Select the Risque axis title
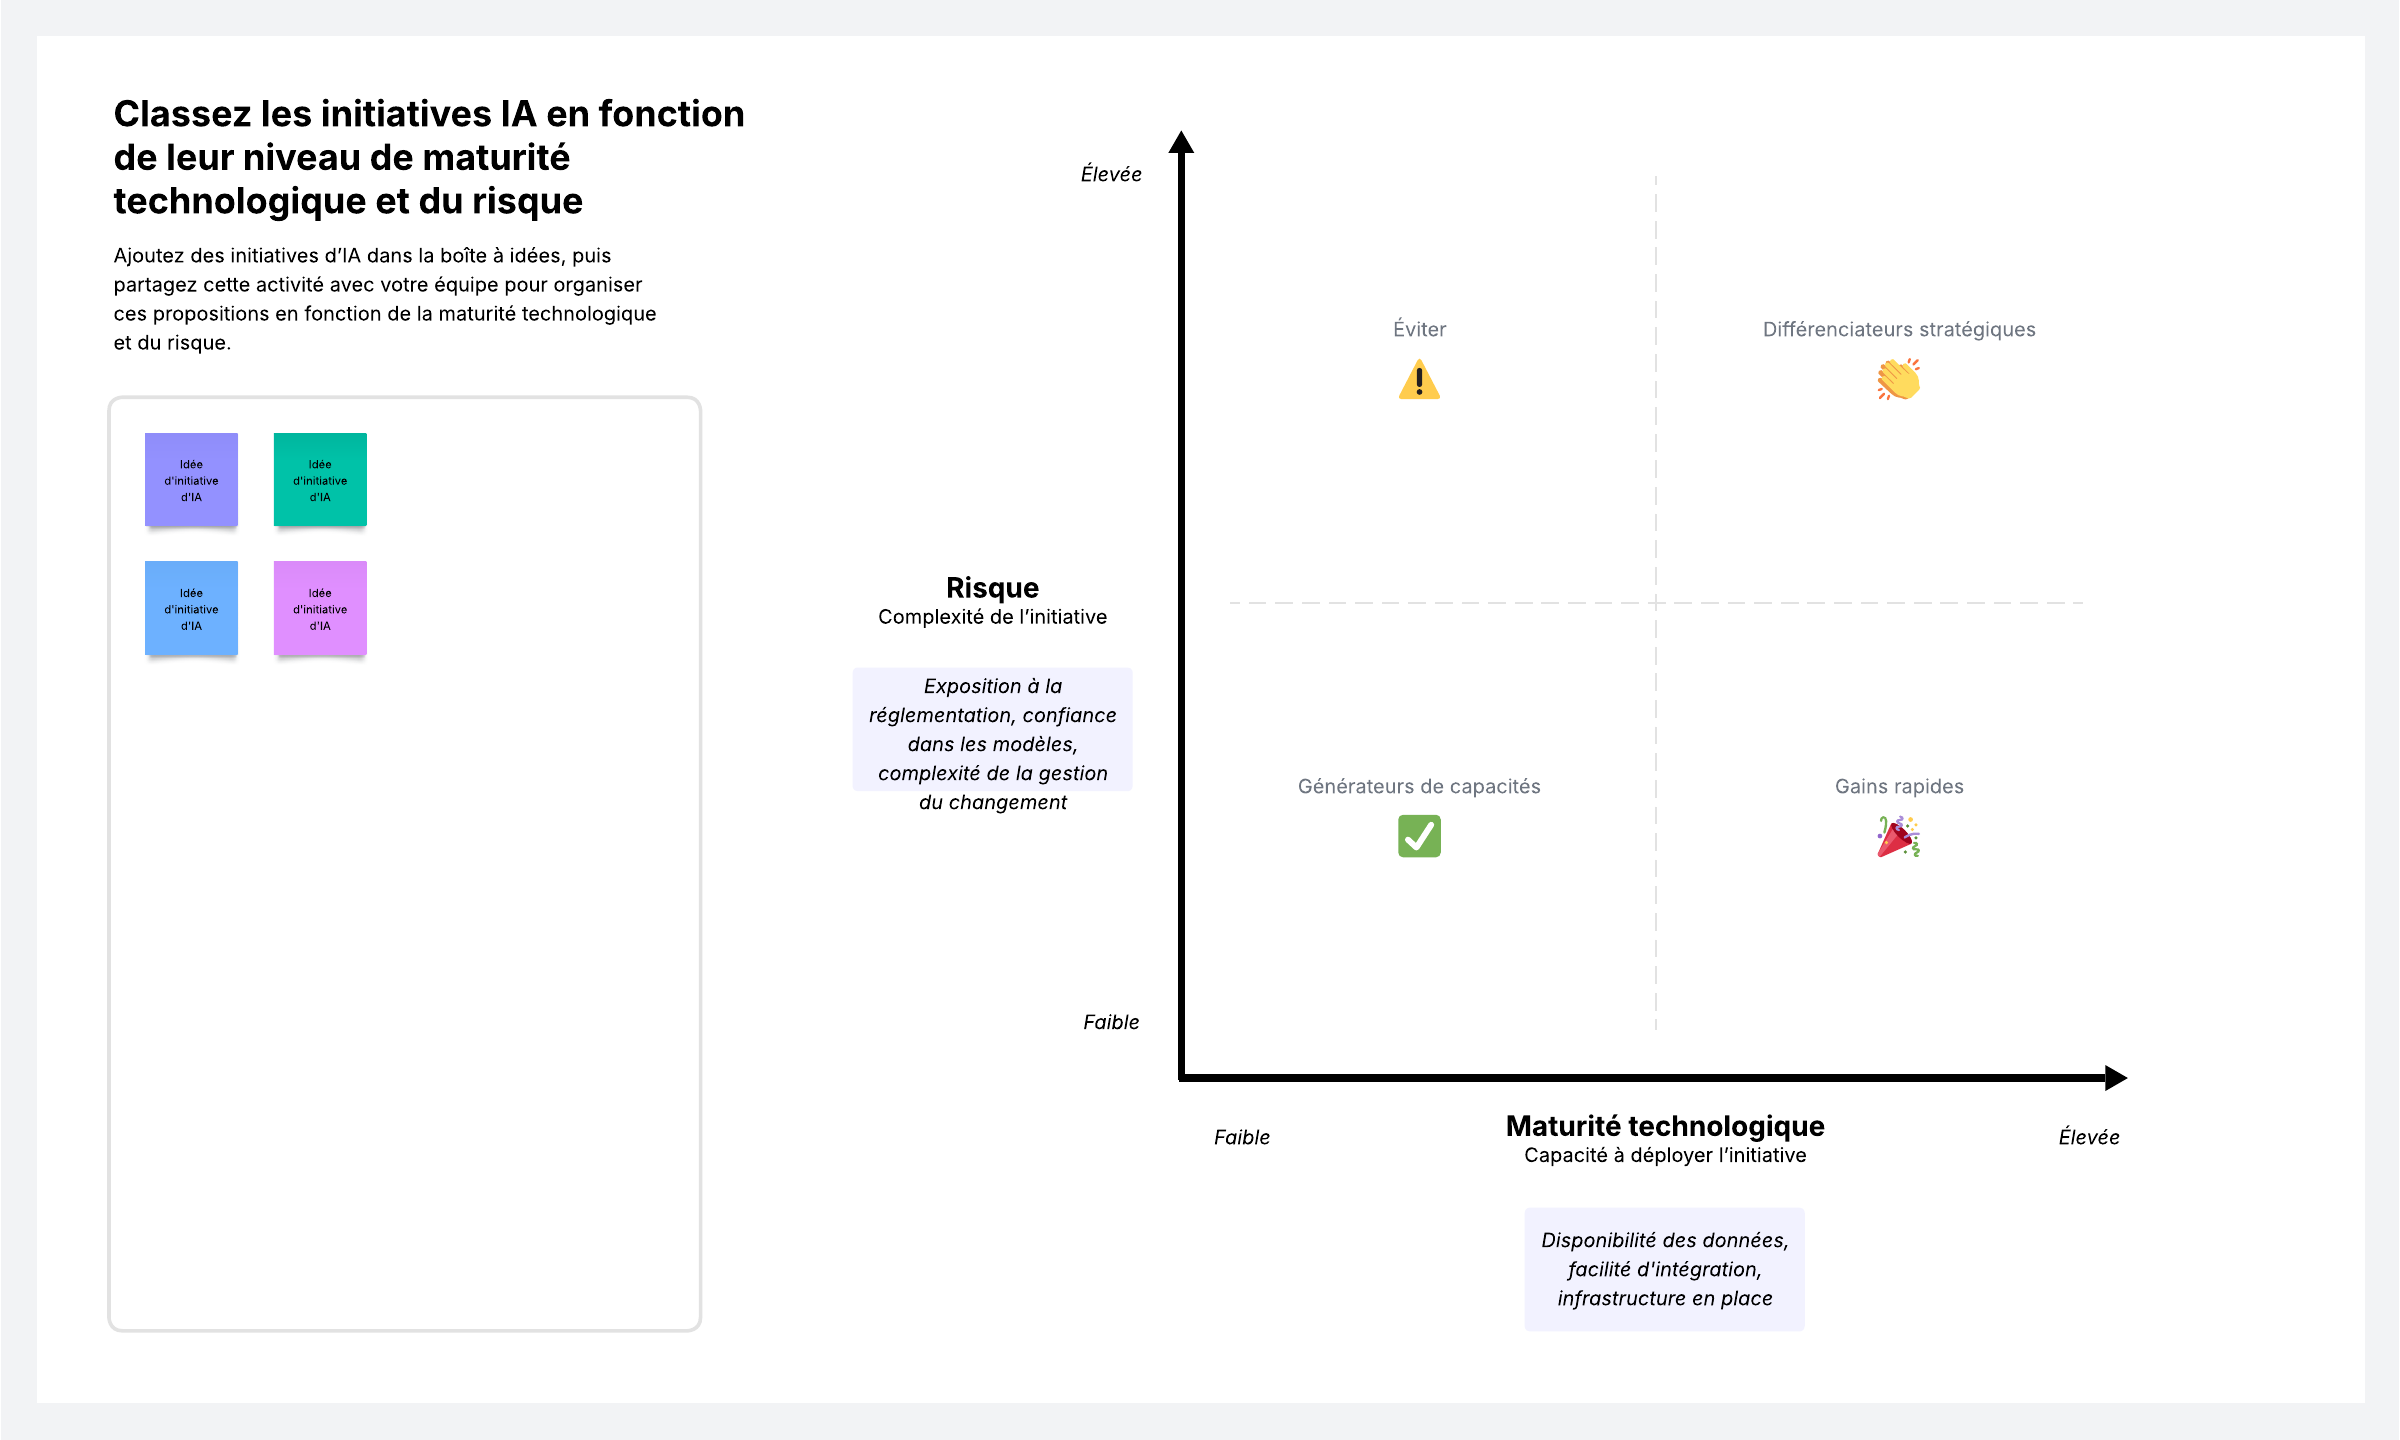 [992, 587]
